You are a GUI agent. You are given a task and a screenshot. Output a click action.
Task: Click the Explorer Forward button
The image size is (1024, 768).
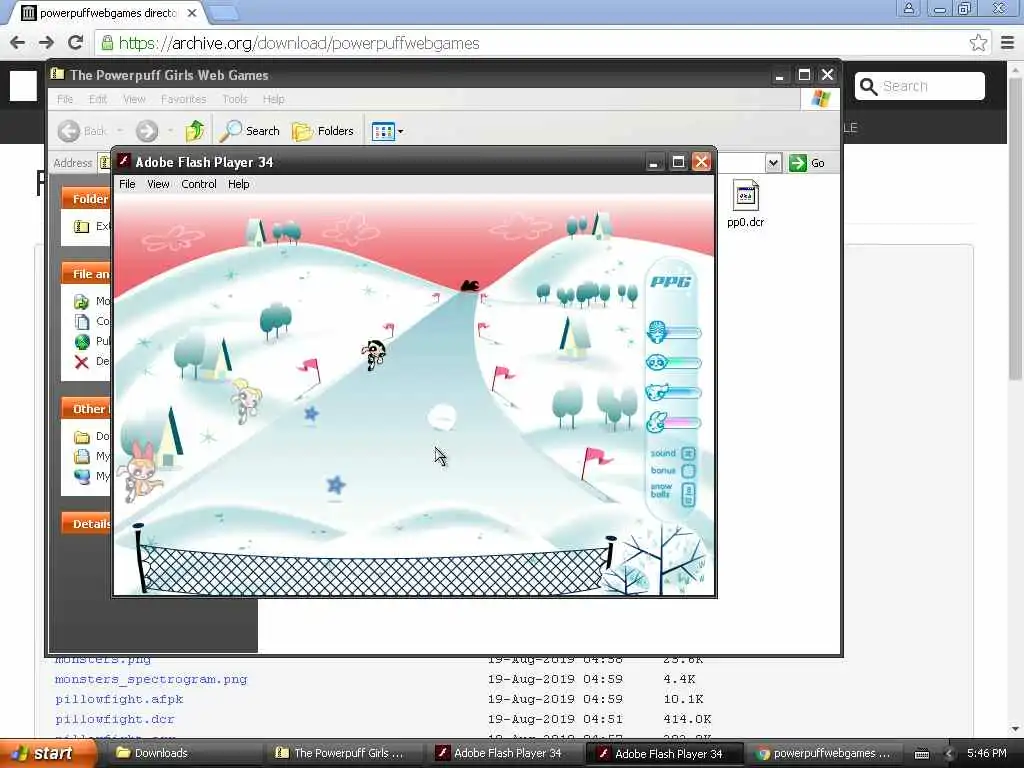(x=147, y=131)
